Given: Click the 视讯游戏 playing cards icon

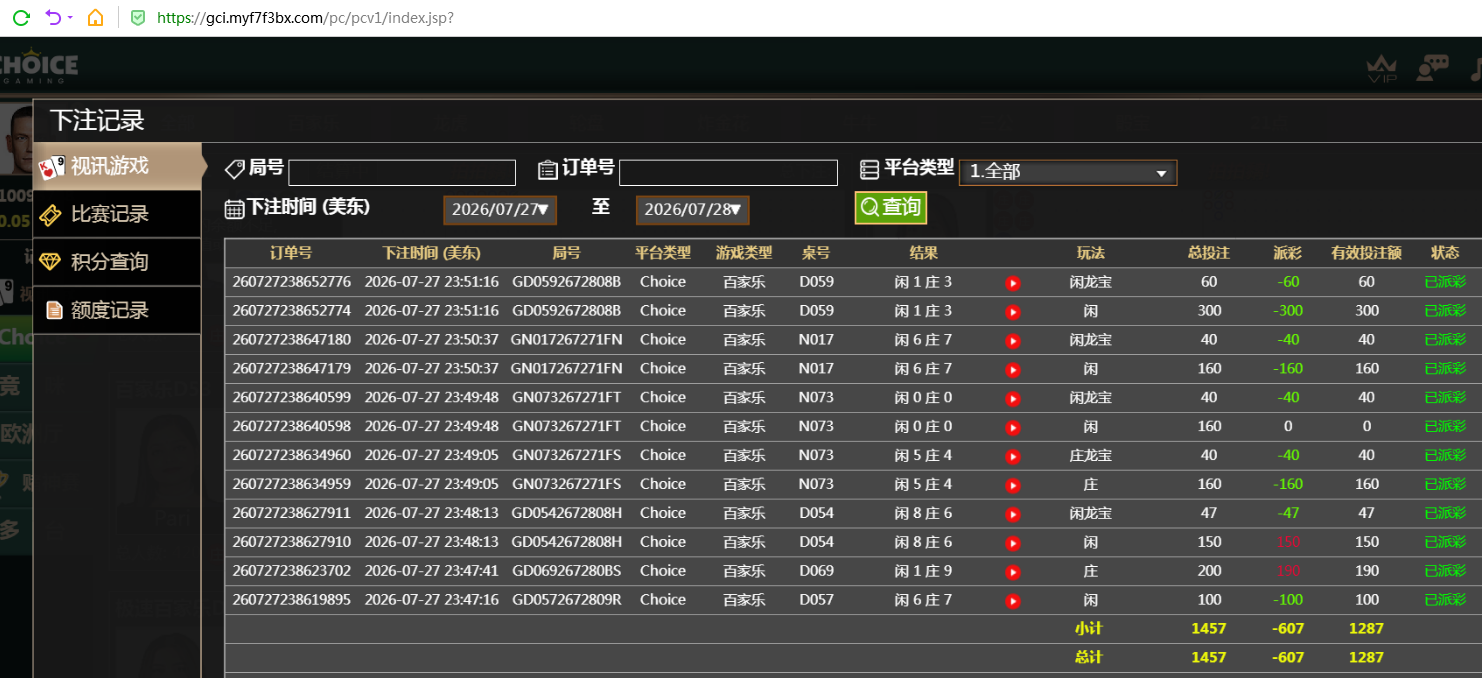Looking at the screenshot, I should pos(52,167).
